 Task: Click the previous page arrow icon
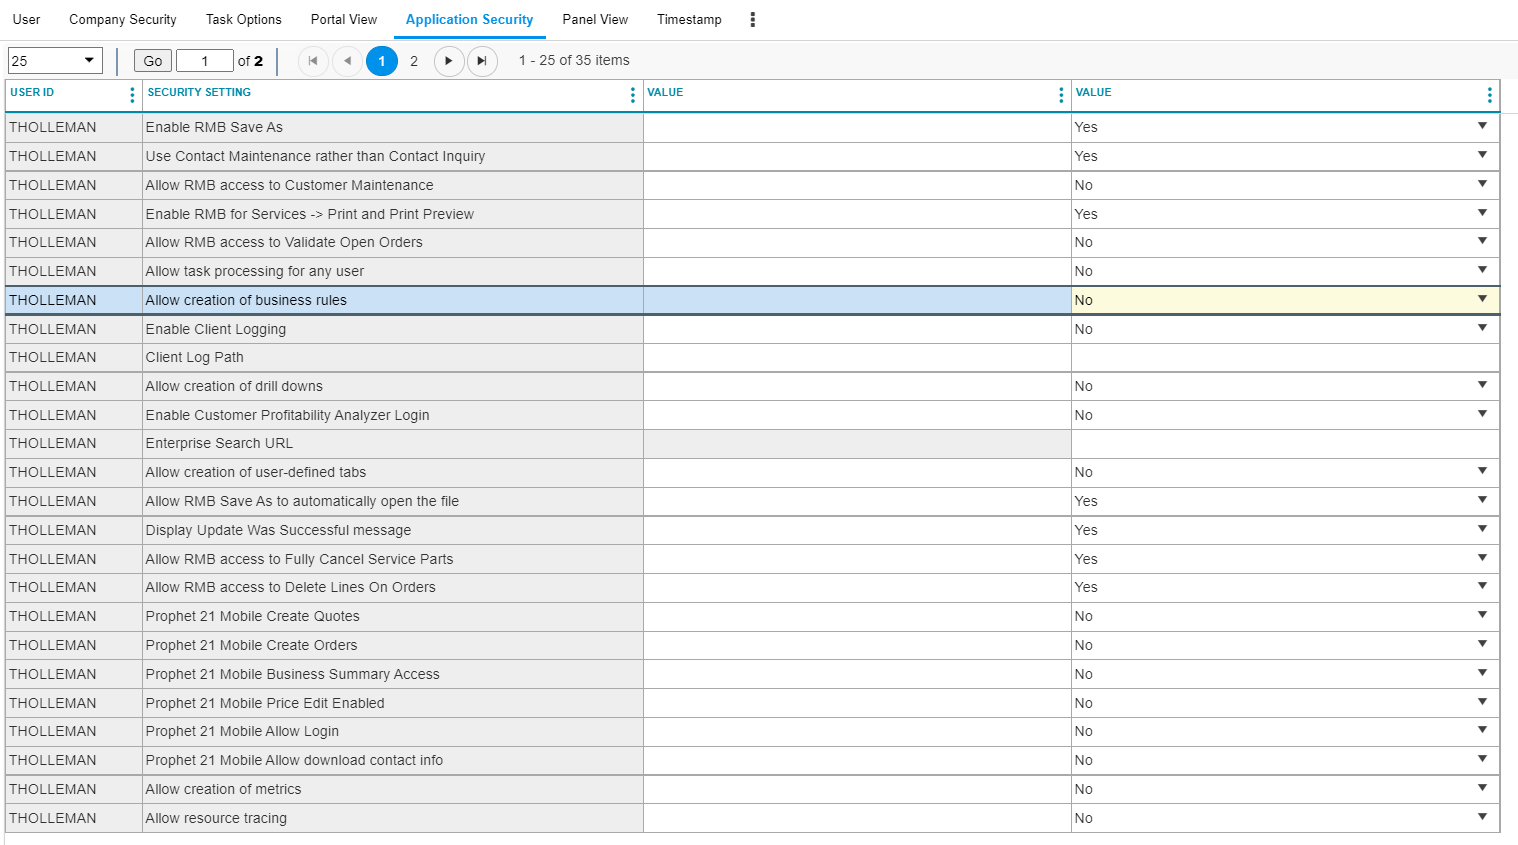[x=347, y=61]
